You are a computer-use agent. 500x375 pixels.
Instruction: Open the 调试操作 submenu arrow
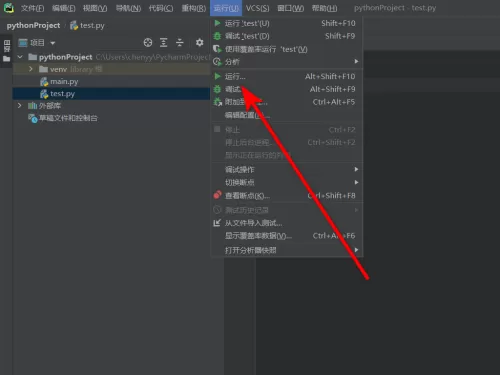pos(356,169)
